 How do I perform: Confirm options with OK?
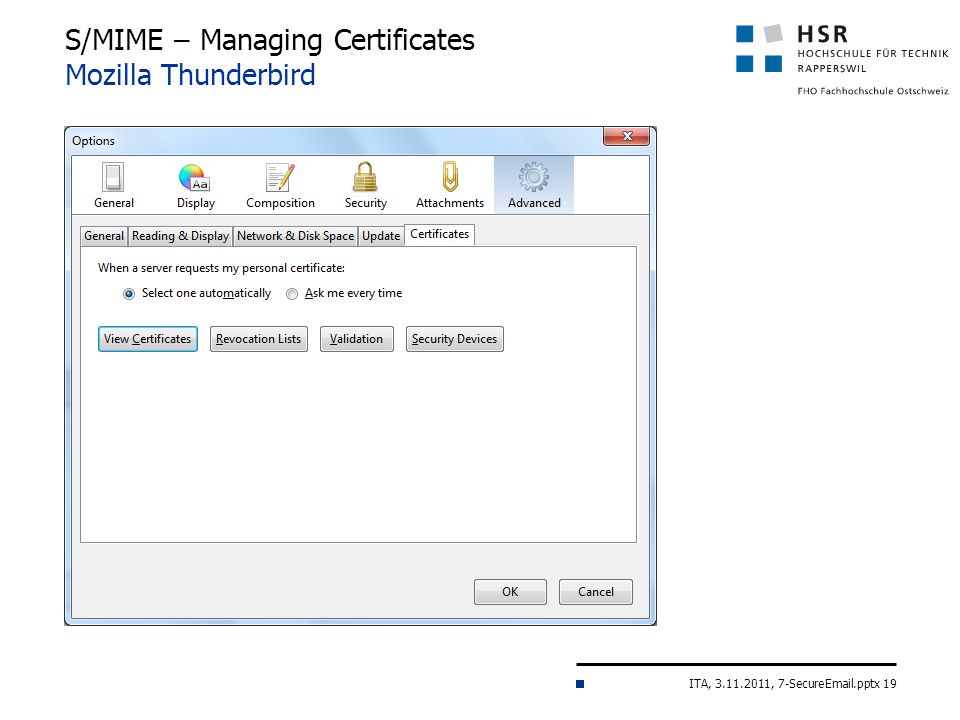click(510, 592)
